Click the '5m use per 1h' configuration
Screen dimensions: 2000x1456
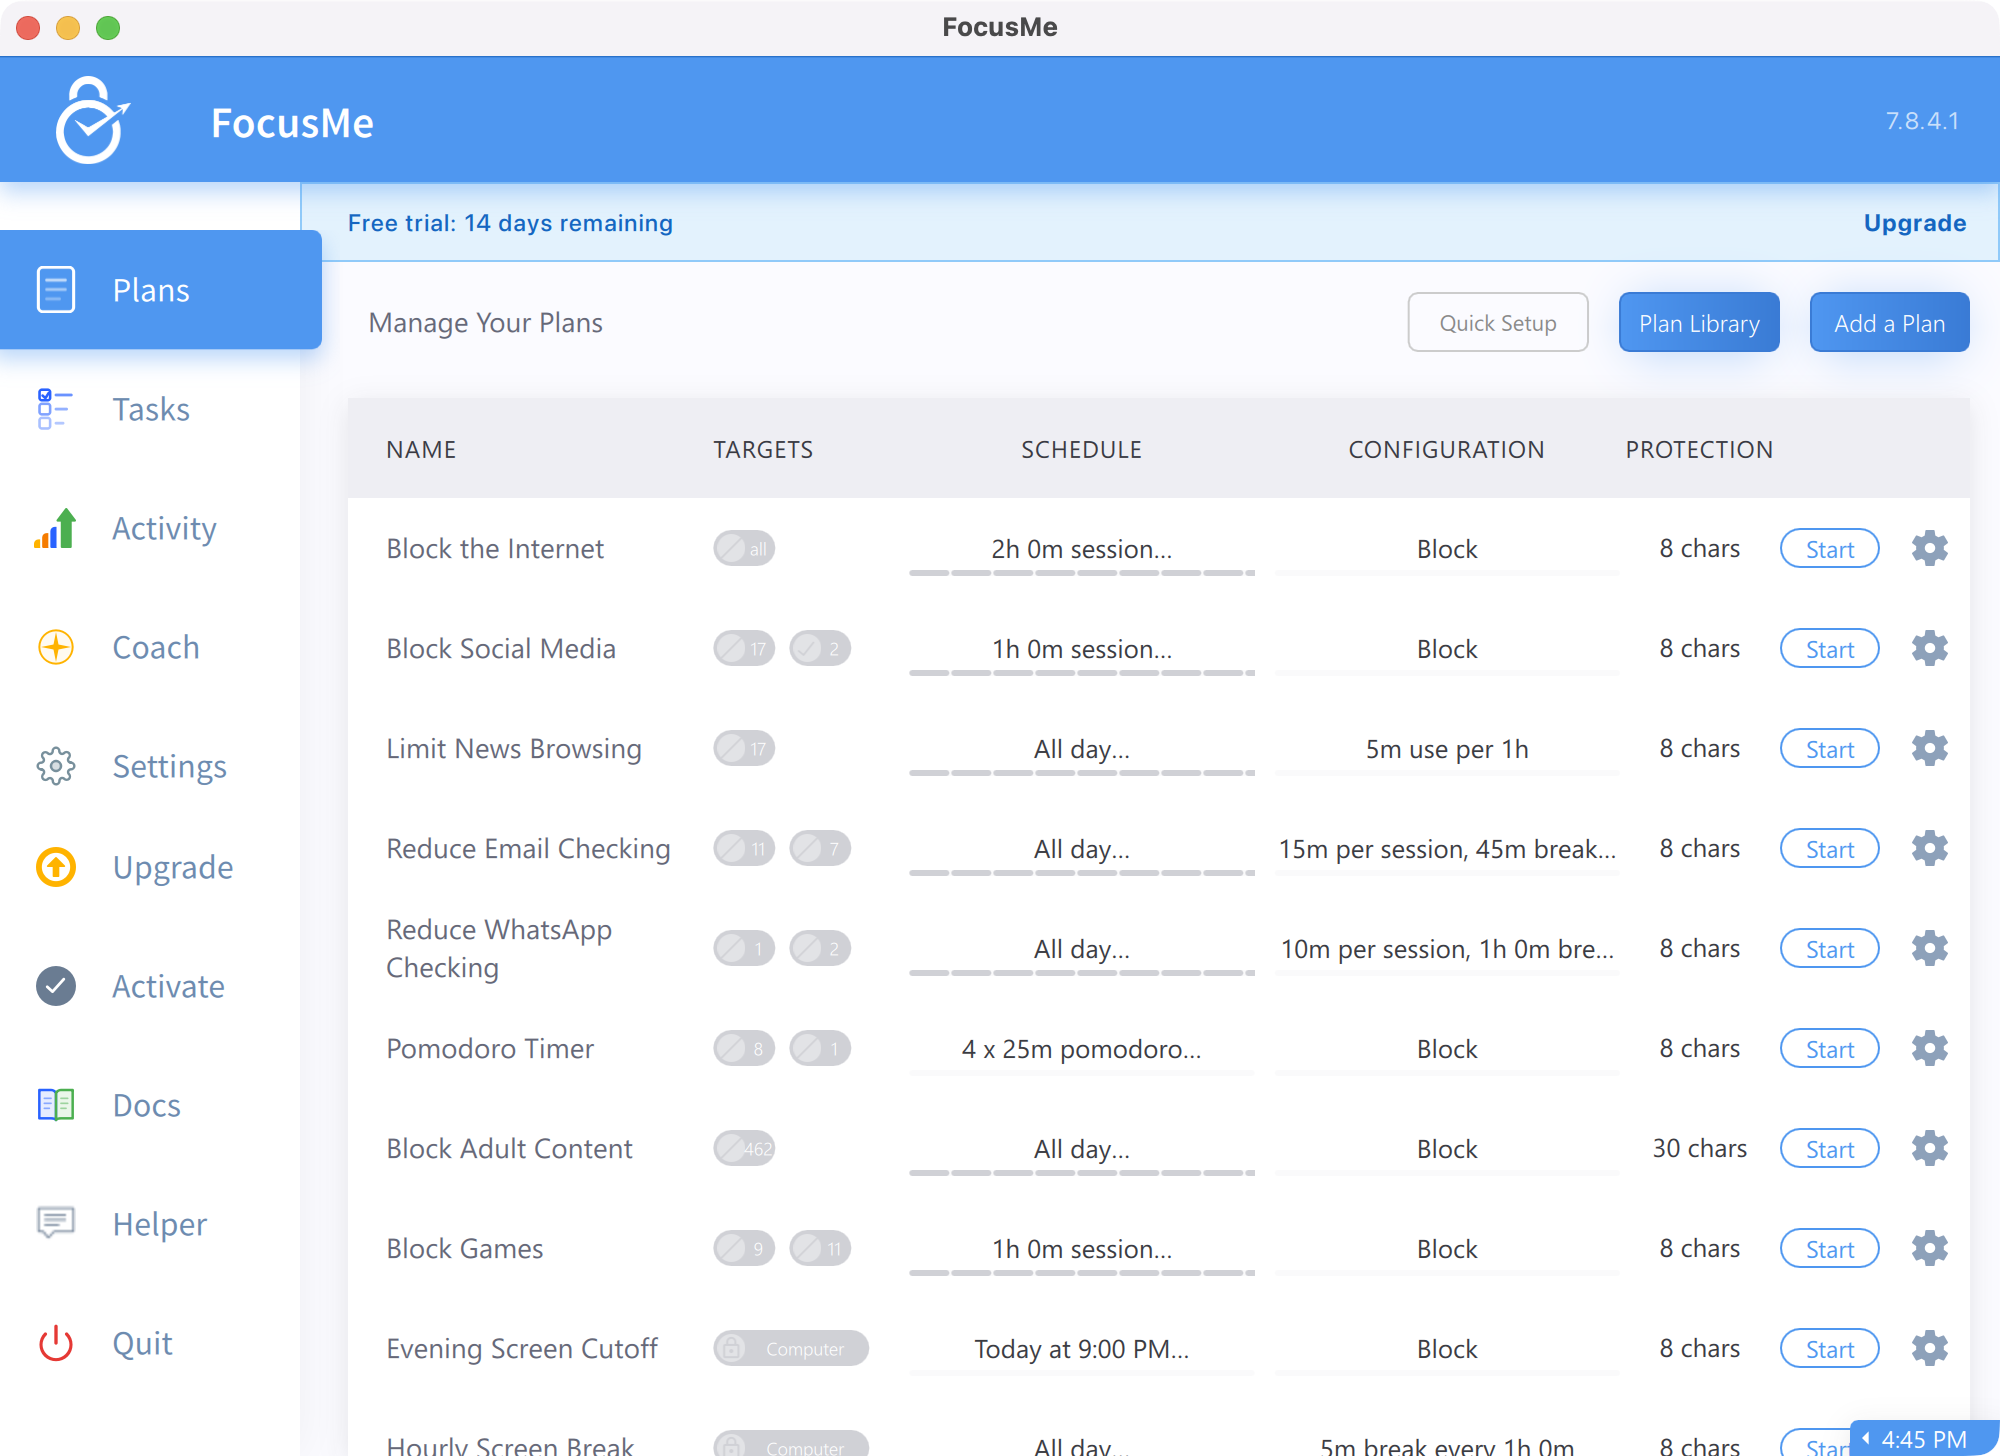click(x=1447, y=749)
